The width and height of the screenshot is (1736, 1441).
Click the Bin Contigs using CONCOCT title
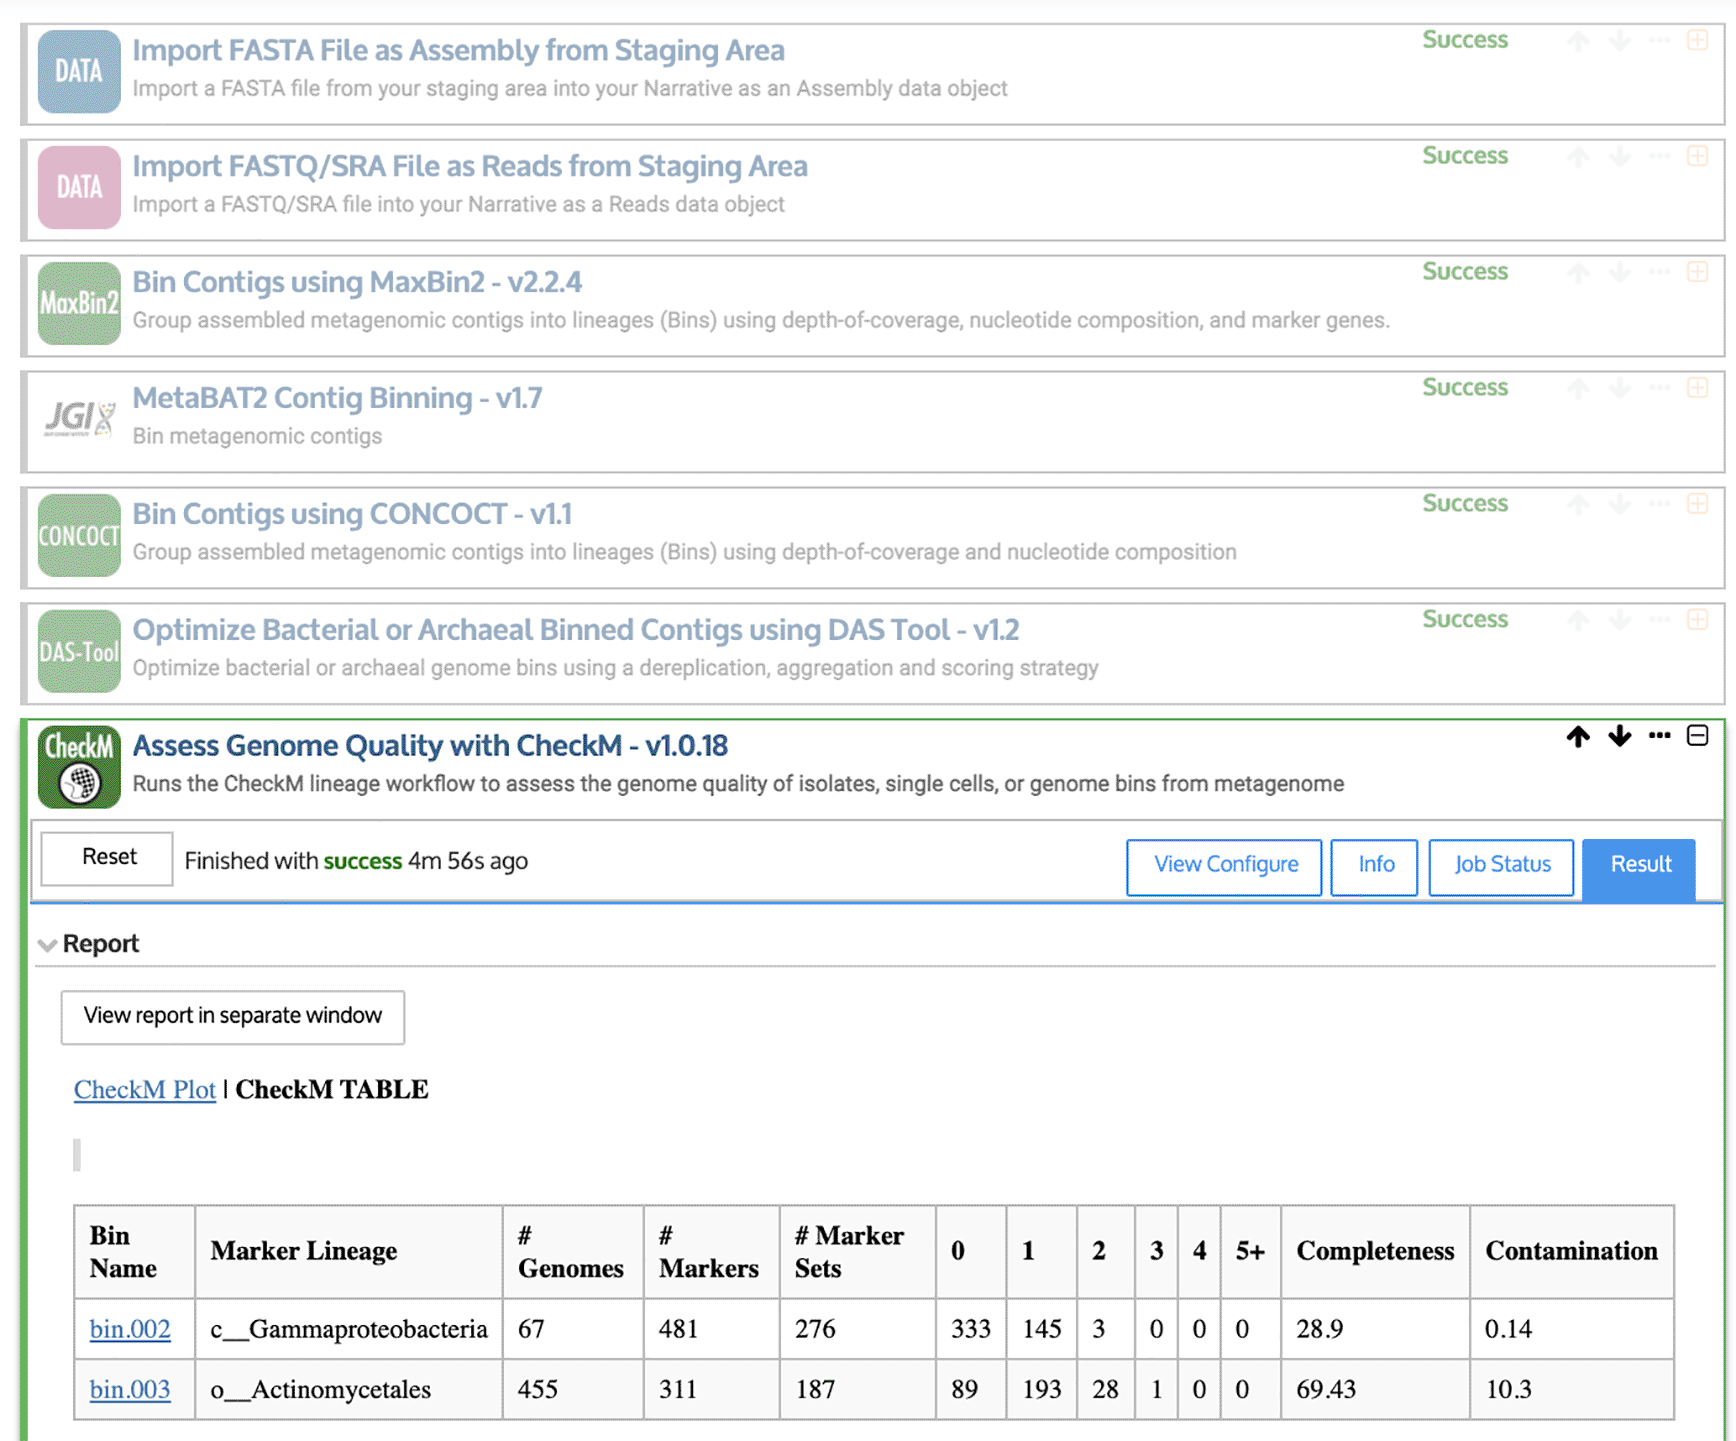pos(352,514)
